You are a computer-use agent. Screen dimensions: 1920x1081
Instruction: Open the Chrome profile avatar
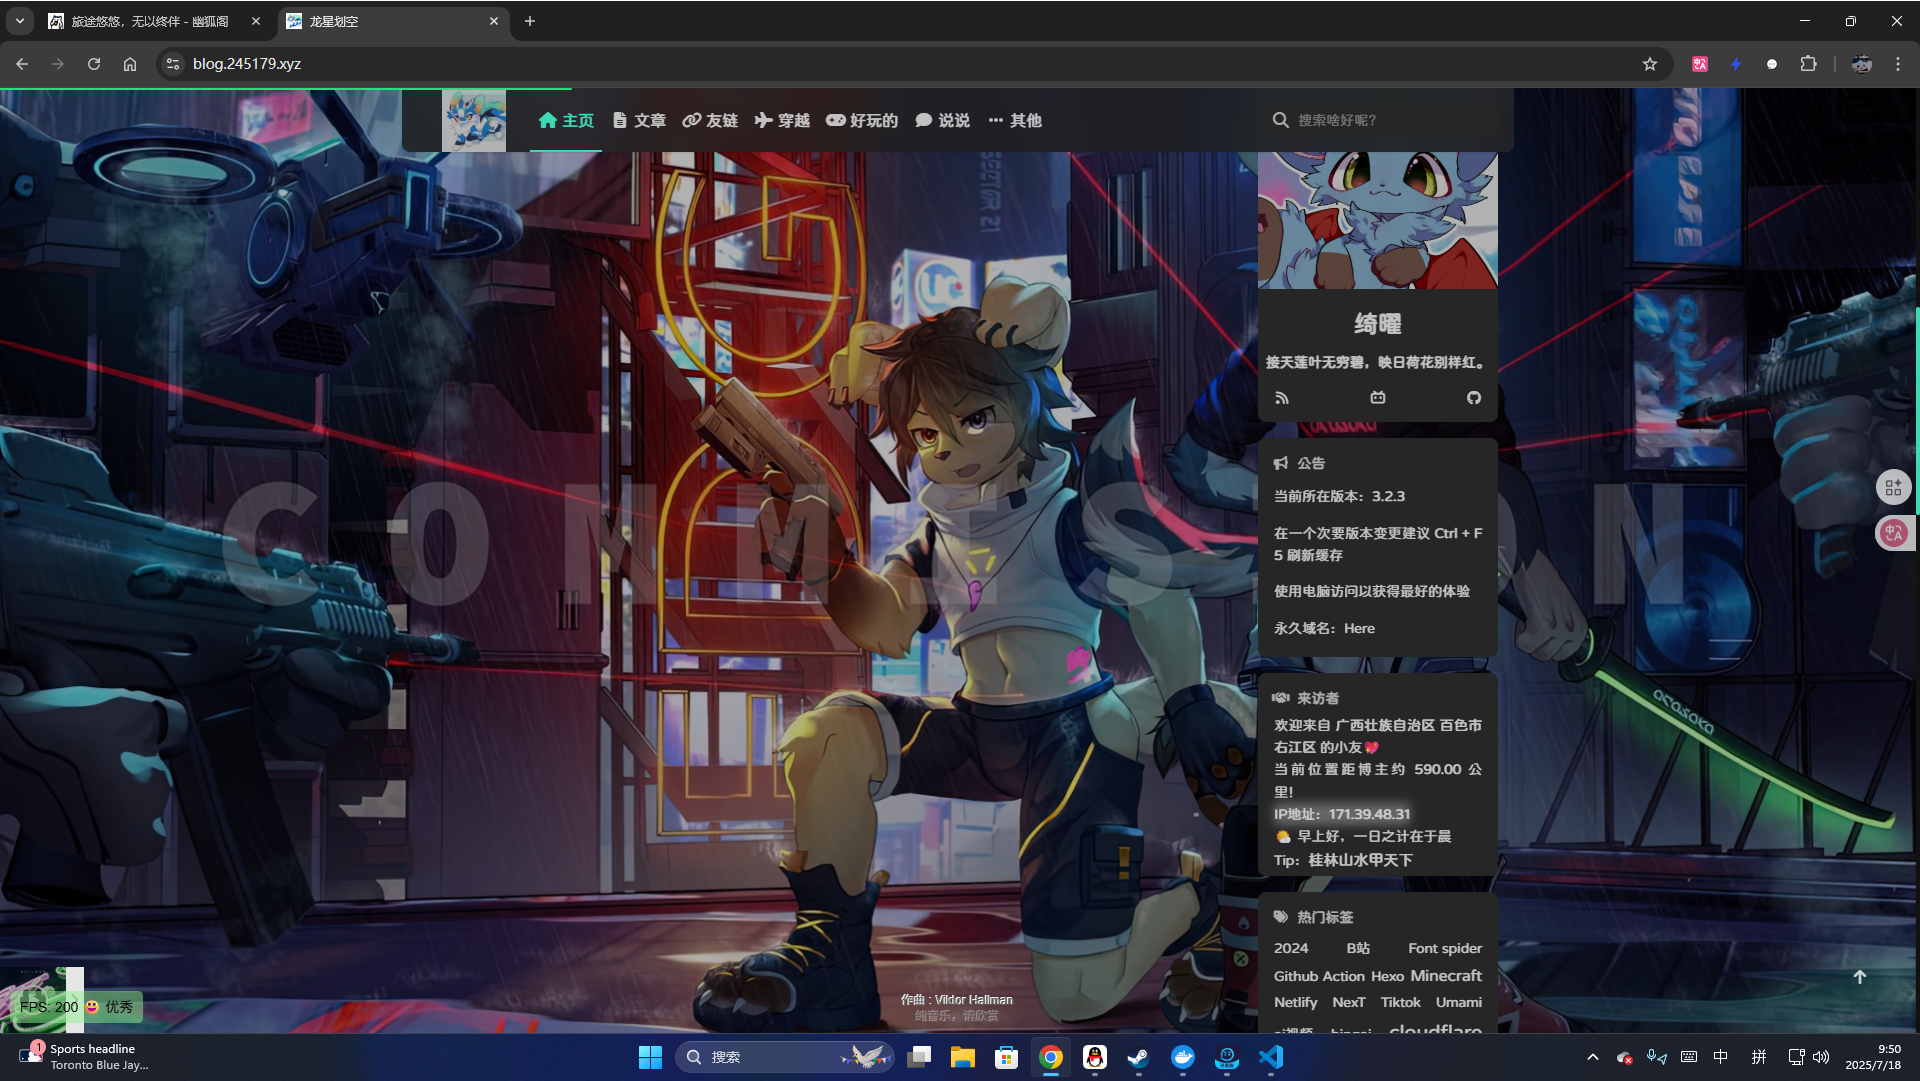tap(1862, 64)
